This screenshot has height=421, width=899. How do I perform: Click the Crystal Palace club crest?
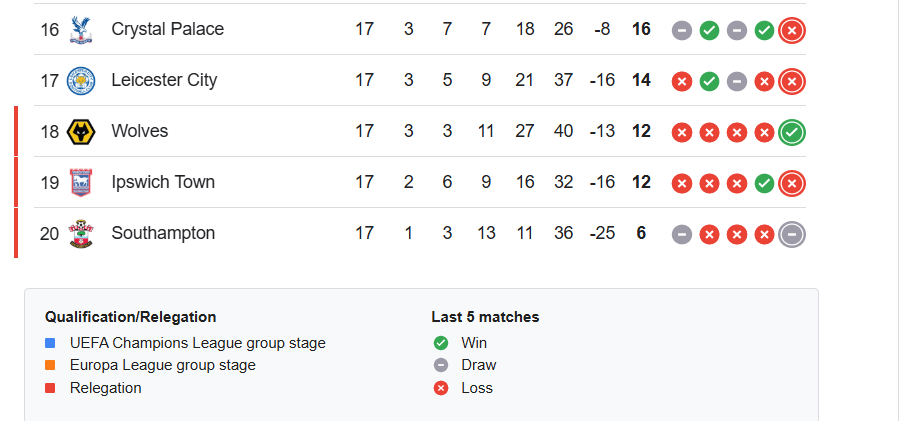80,30
